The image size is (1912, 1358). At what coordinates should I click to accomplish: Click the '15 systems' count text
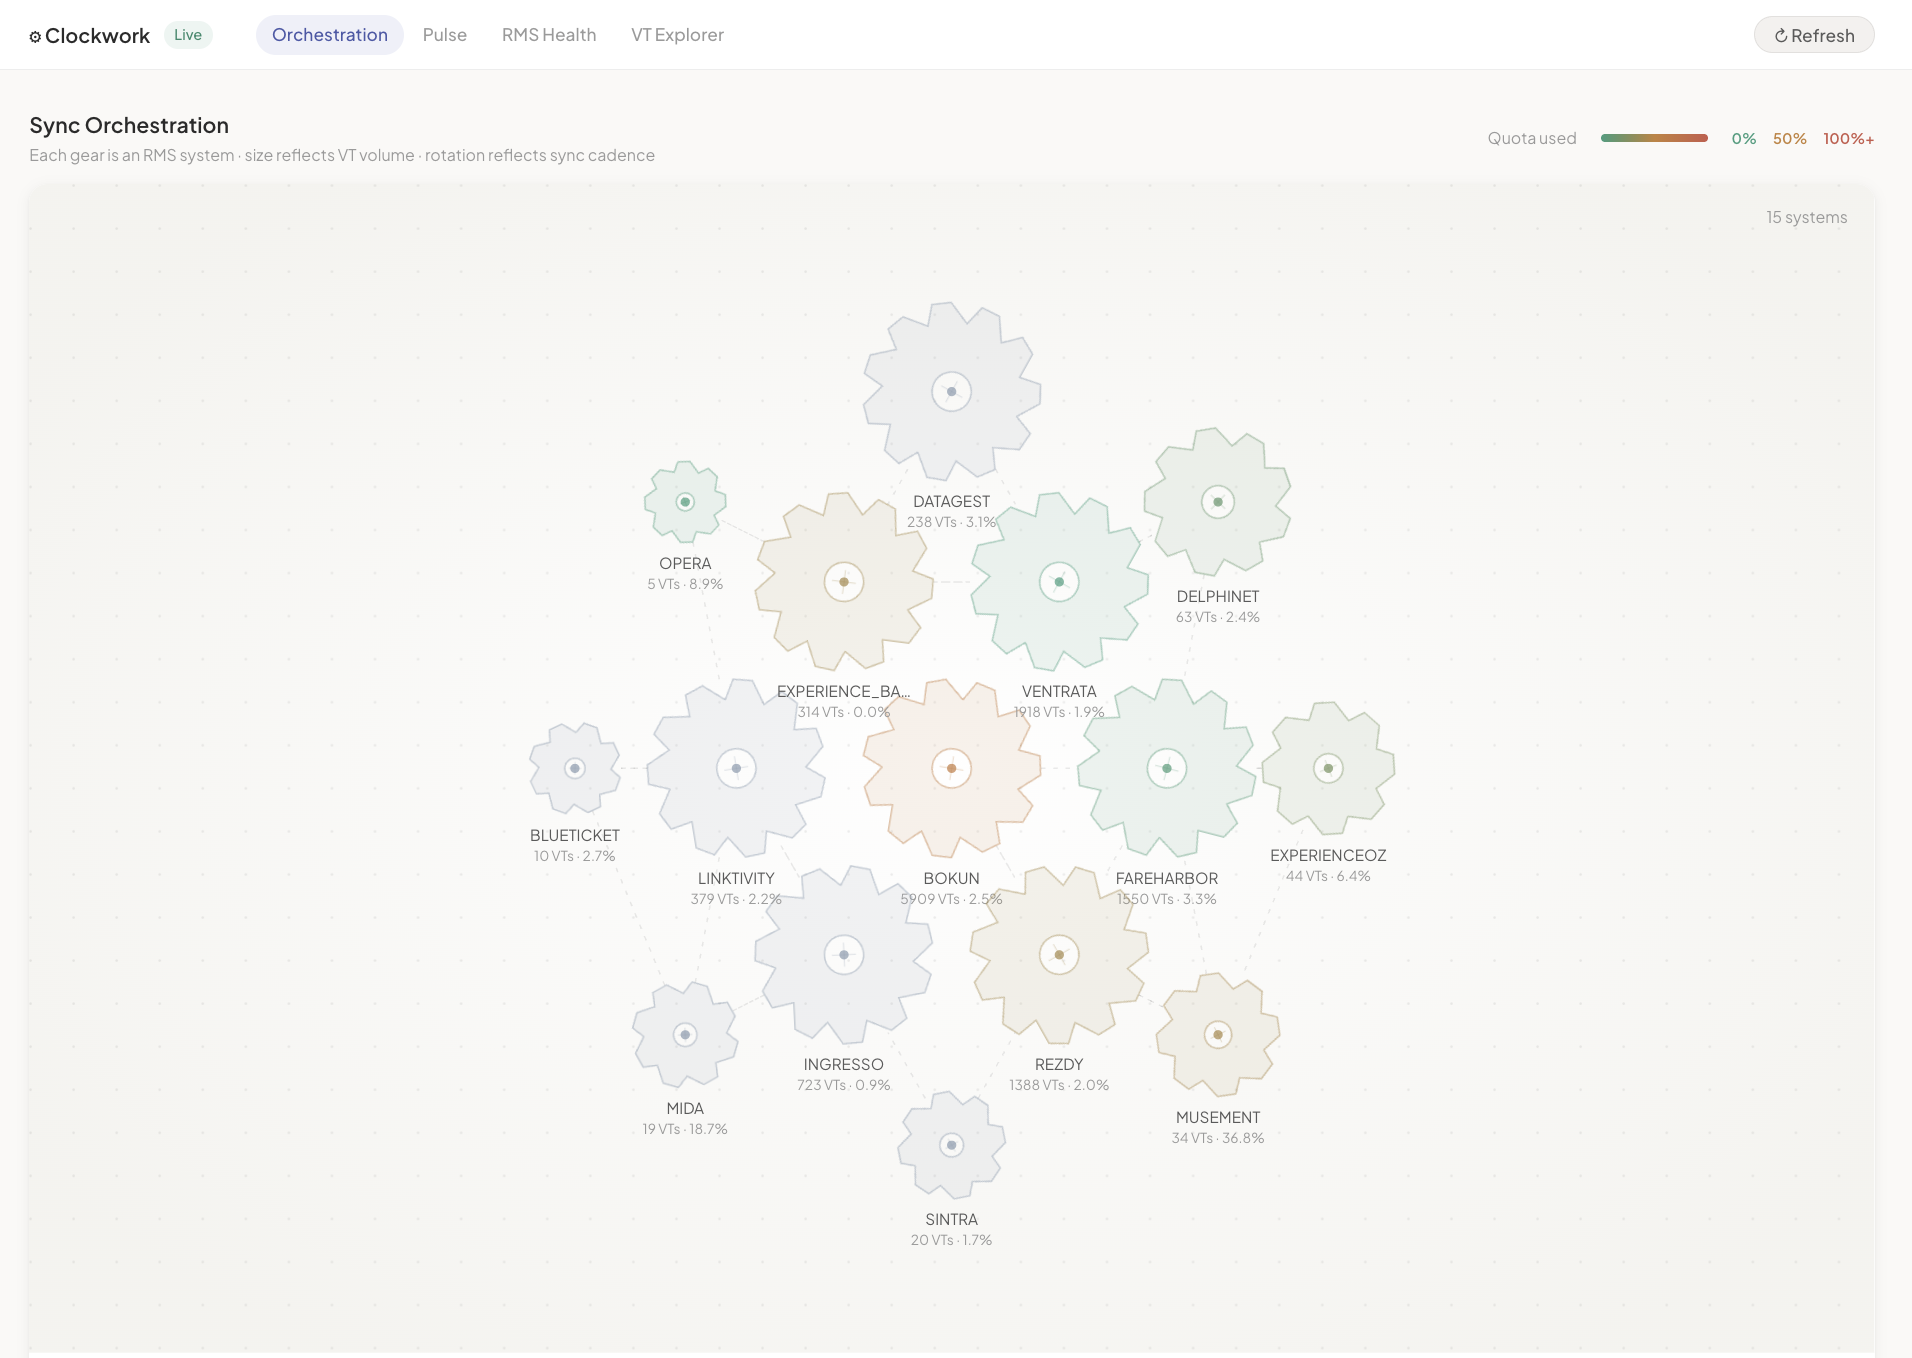point(1807,217)
